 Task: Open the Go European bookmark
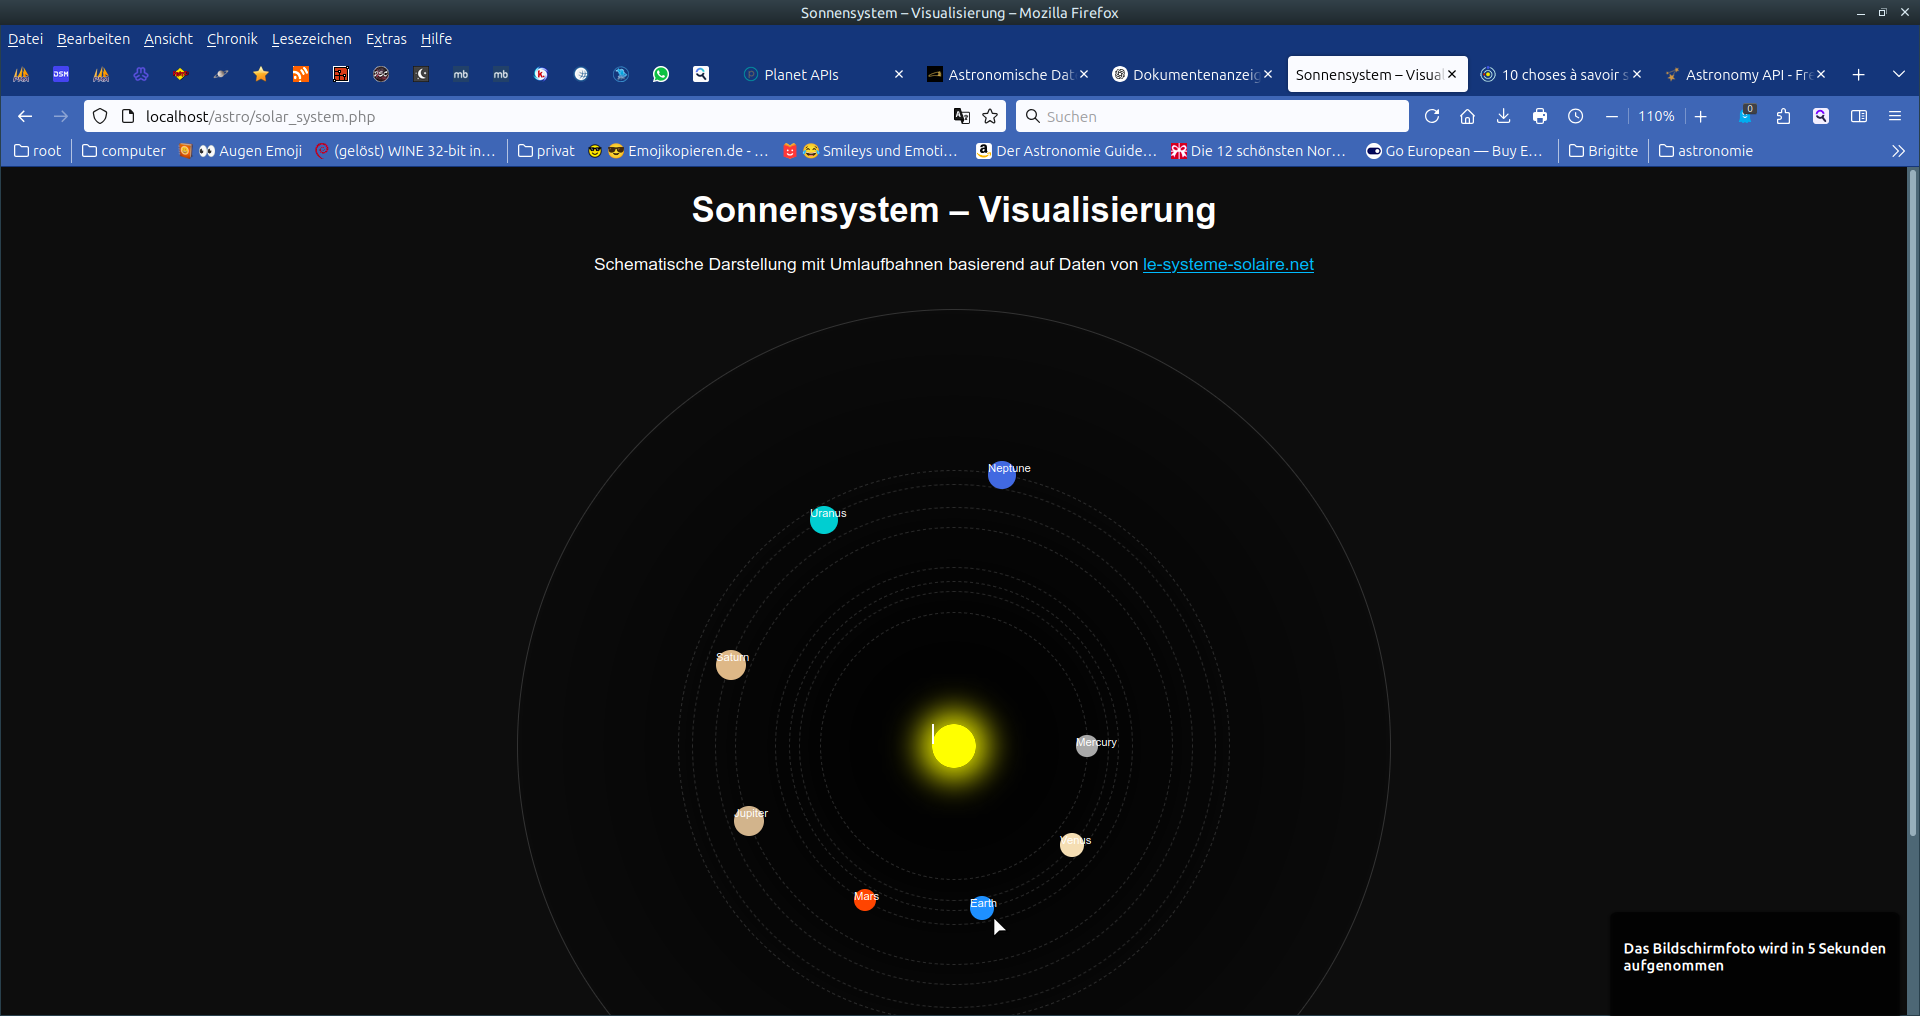(1455, 151)
